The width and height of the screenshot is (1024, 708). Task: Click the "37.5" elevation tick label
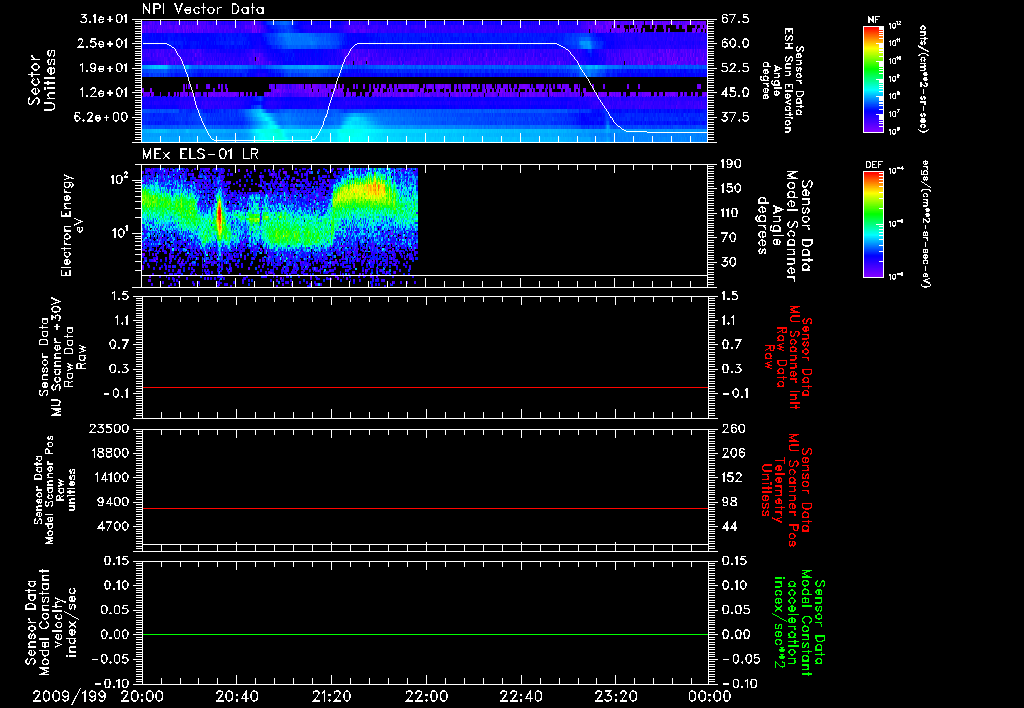pos(735,117)
